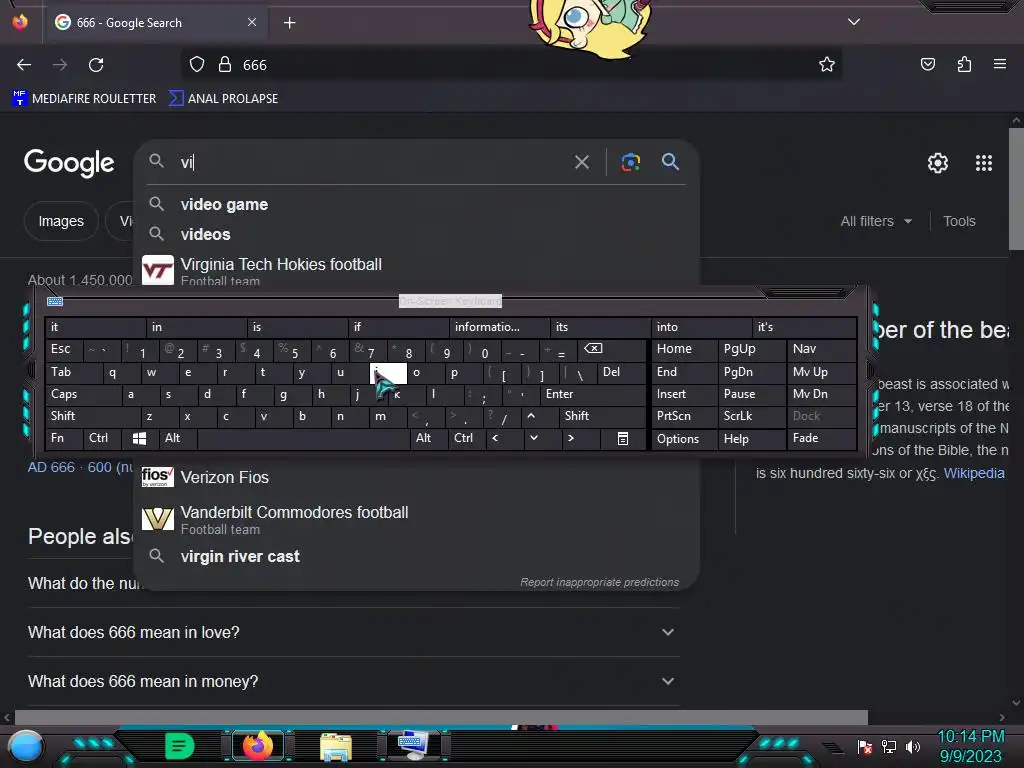This screenshot has height=768, width=1024.
Task: Select Virginia Tech Hokies football suggestion
Action: click(417, 270)
